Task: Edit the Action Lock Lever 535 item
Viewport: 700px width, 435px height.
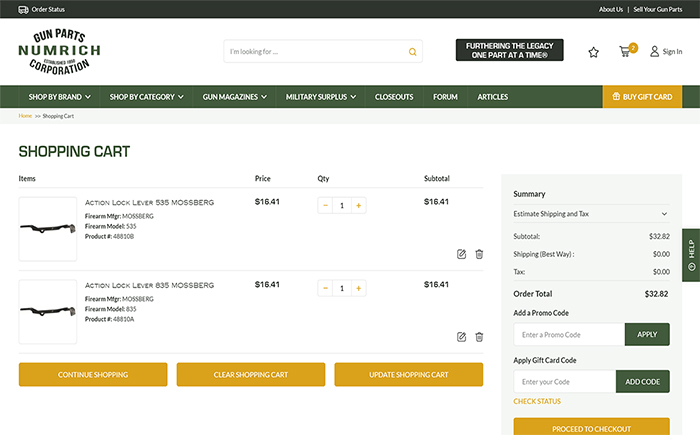Action: [462, 254]
